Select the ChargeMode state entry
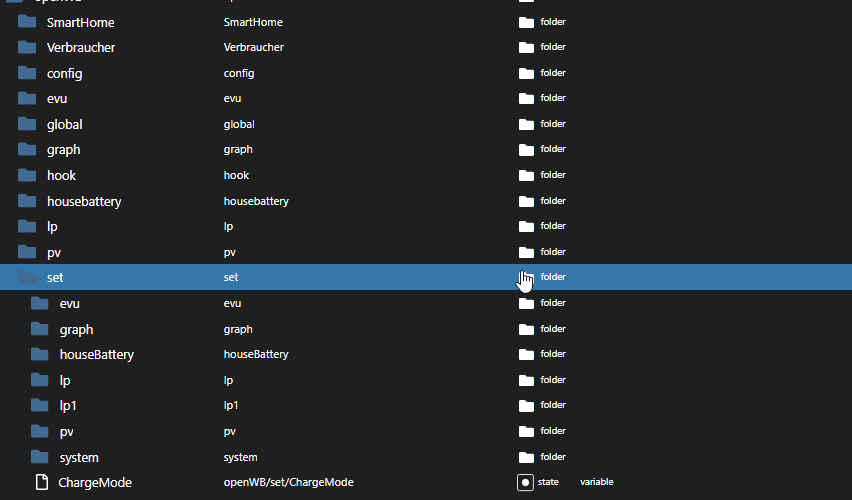 coord(95,482)
